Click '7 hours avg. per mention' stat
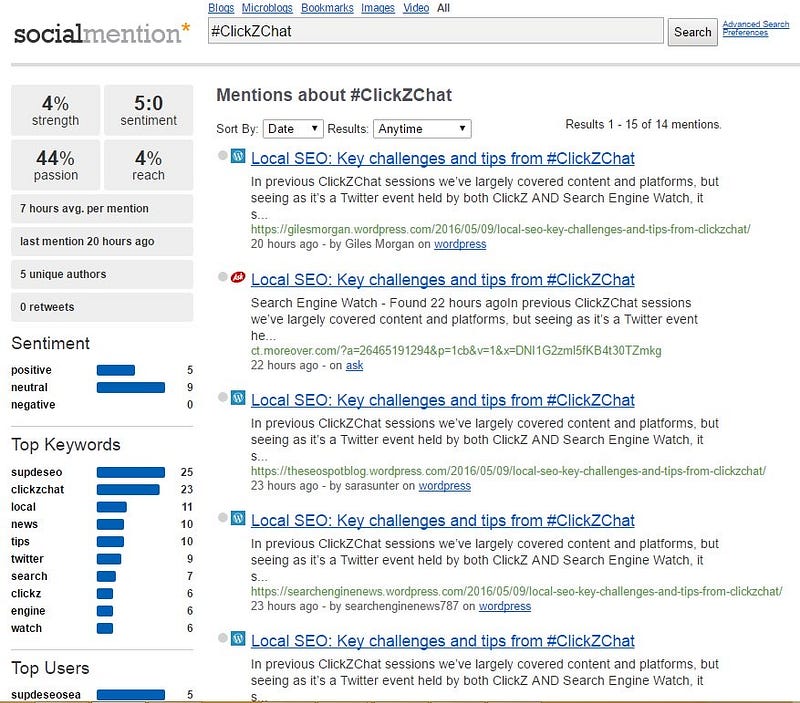The height and width of the screenshot is (703, 800). (102, 208)
